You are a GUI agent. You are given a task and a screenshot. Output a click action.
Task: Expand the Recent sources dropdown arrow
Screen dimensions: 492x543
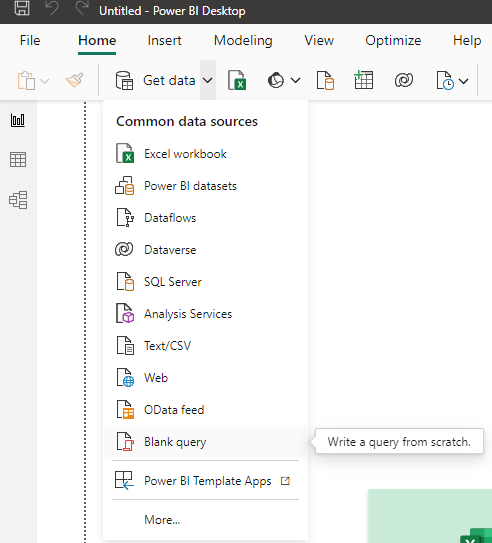(464, 81)
